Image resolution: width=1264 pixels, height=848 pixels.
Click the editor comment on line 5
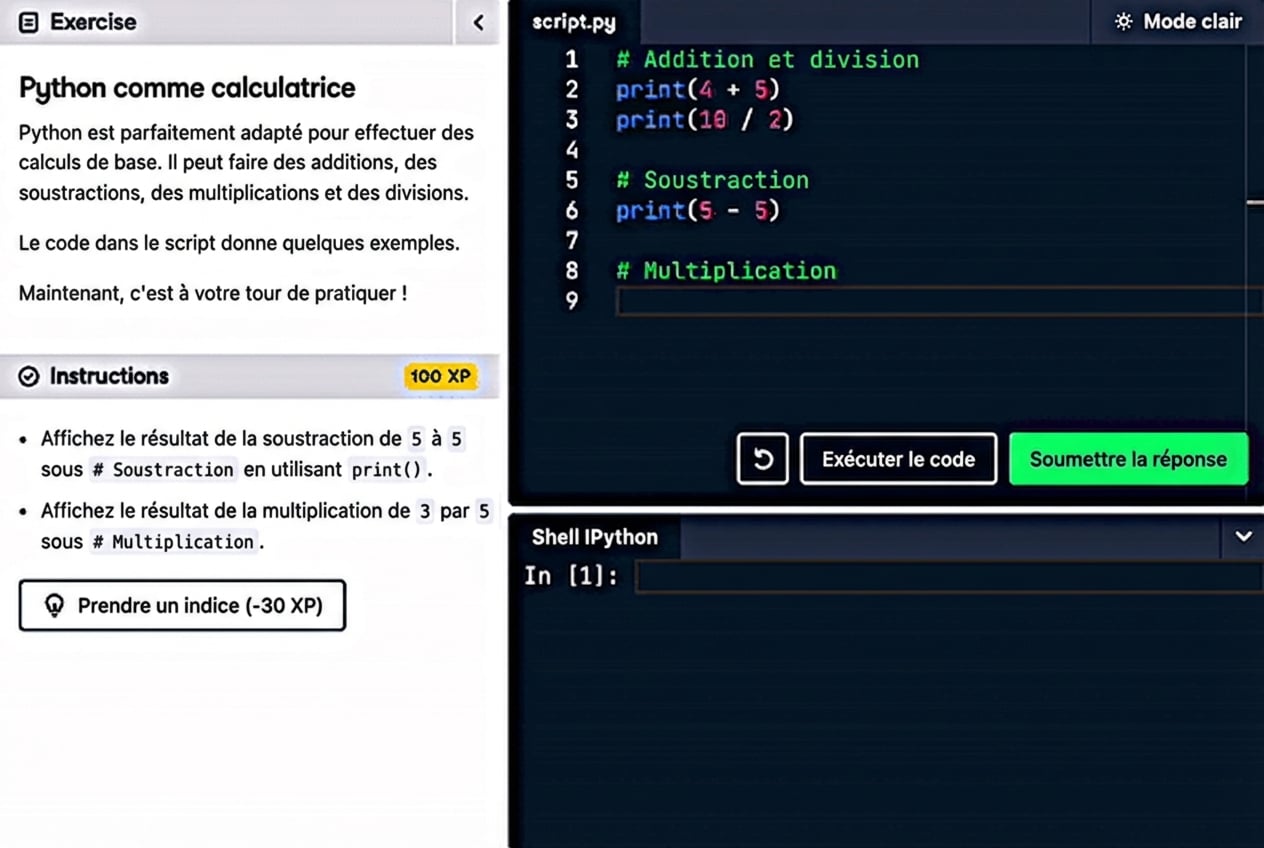click(x=712, y=180)
